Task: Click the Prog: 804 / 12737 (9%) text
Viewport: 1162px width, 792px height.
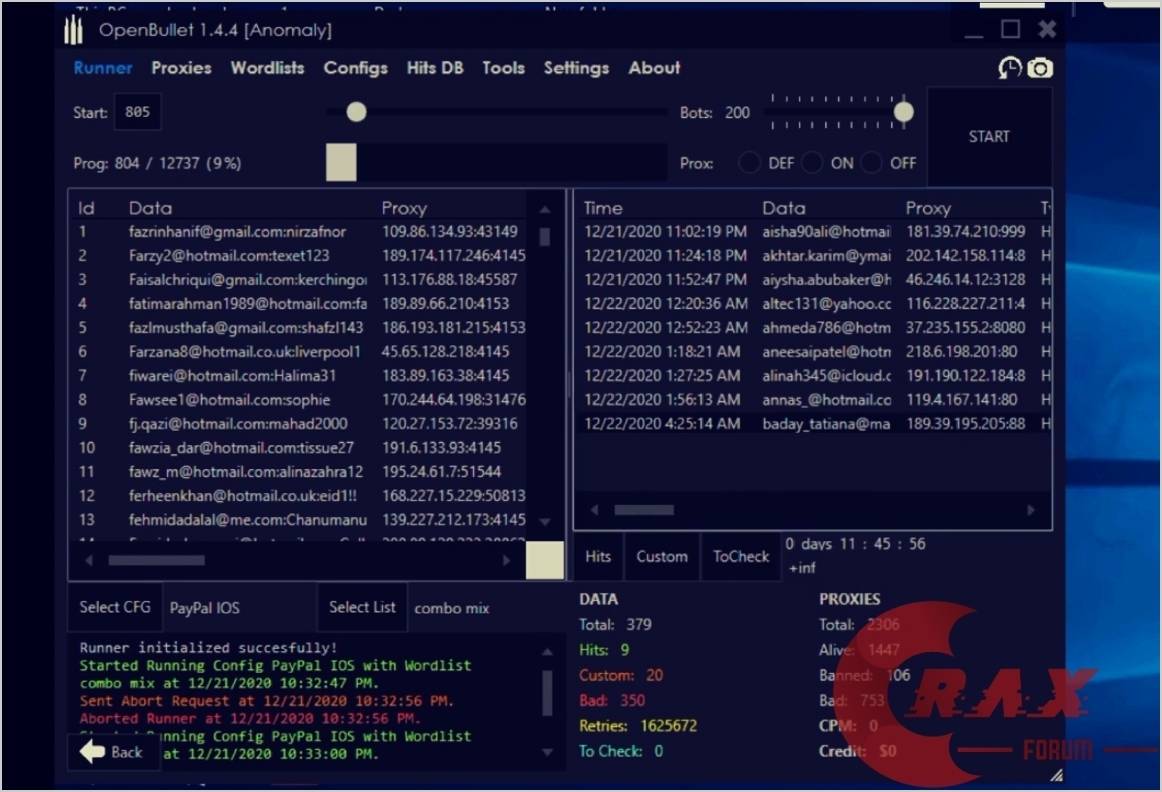Action: coord(157,163)
